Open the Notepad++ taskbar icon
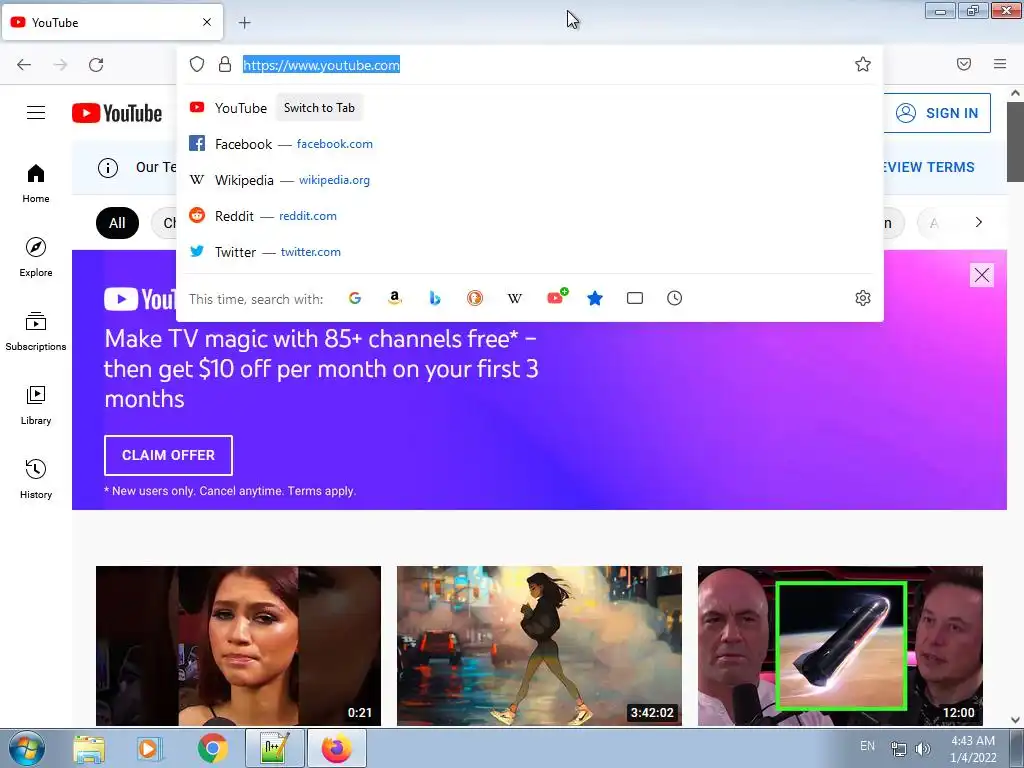The height and width of the screenshot is (768, 1024). (x=274, y=748)
